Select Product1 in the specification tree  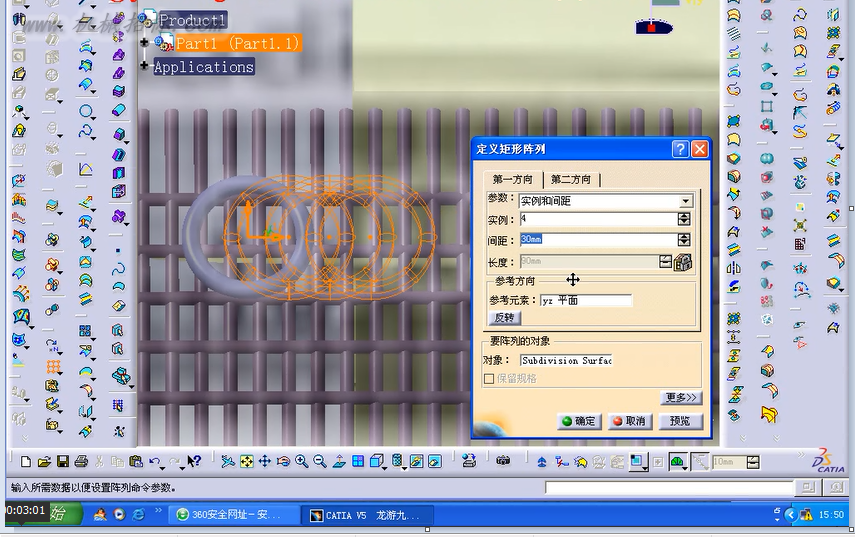click(191, 21)
